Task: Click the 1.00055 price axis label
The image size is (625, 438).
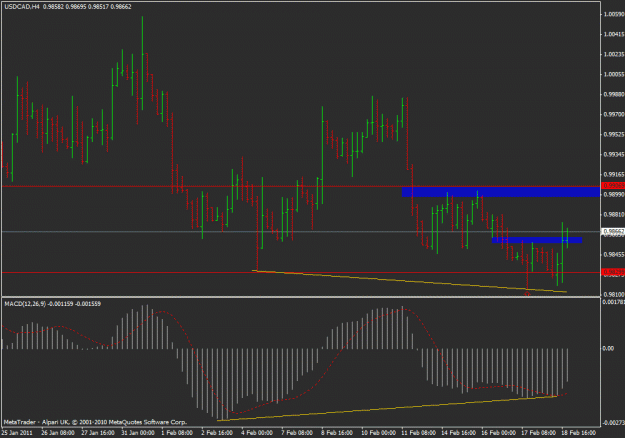Action: [x=613, y=75]
